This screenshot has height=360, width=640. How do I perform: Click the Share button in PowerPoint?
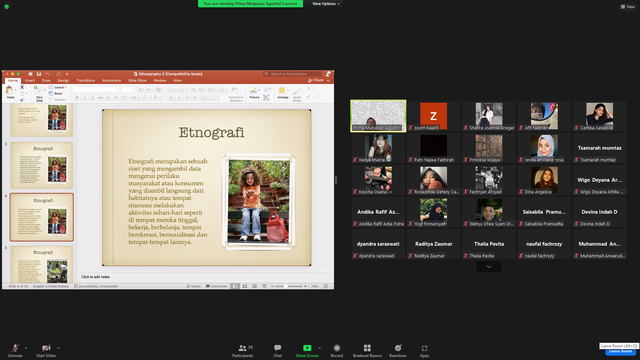click(317, 80)
